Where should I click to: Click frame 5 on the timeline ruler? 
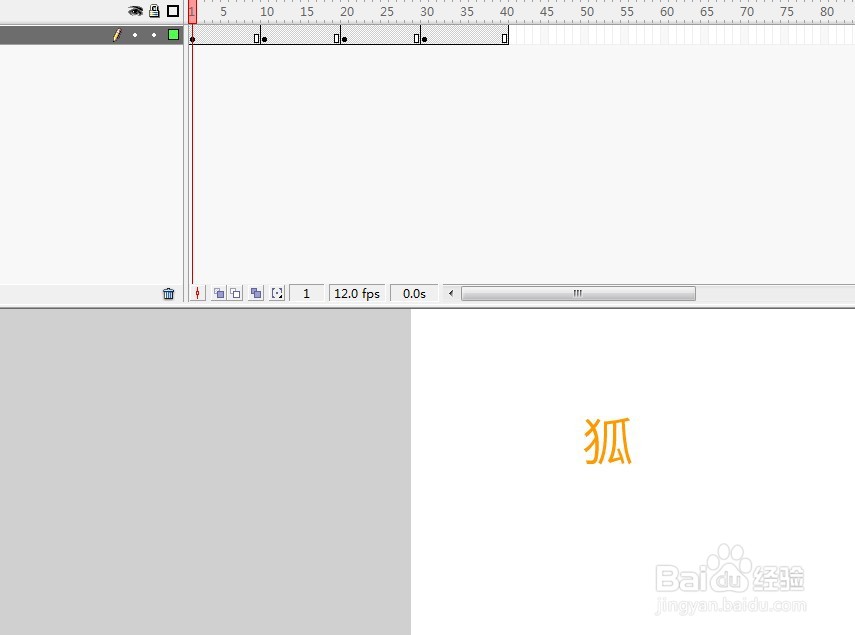point(224,11)
